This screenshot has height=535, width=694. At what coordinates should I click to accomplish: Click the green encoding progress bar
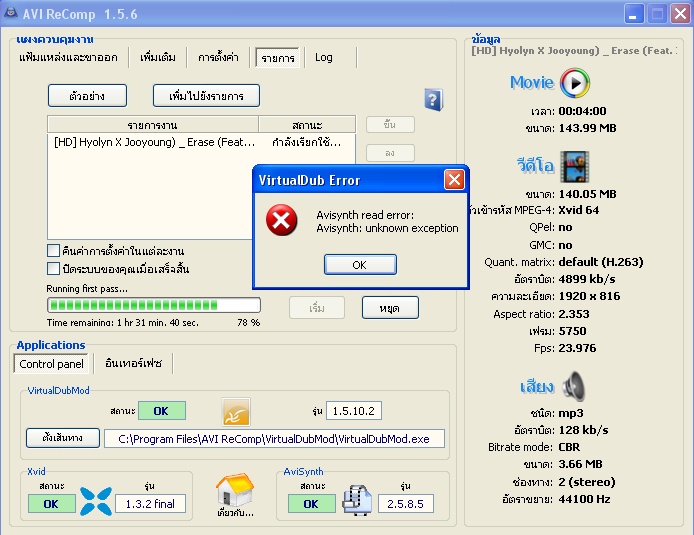click(154, 305)
